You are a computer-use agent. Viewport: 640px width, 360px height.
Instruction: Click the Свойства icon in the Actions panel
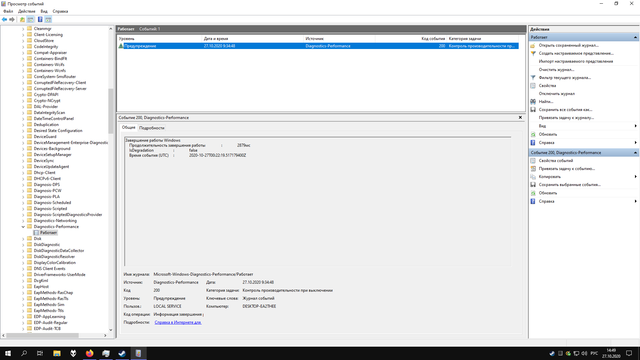pyautogui.click(x=533, y=86)
